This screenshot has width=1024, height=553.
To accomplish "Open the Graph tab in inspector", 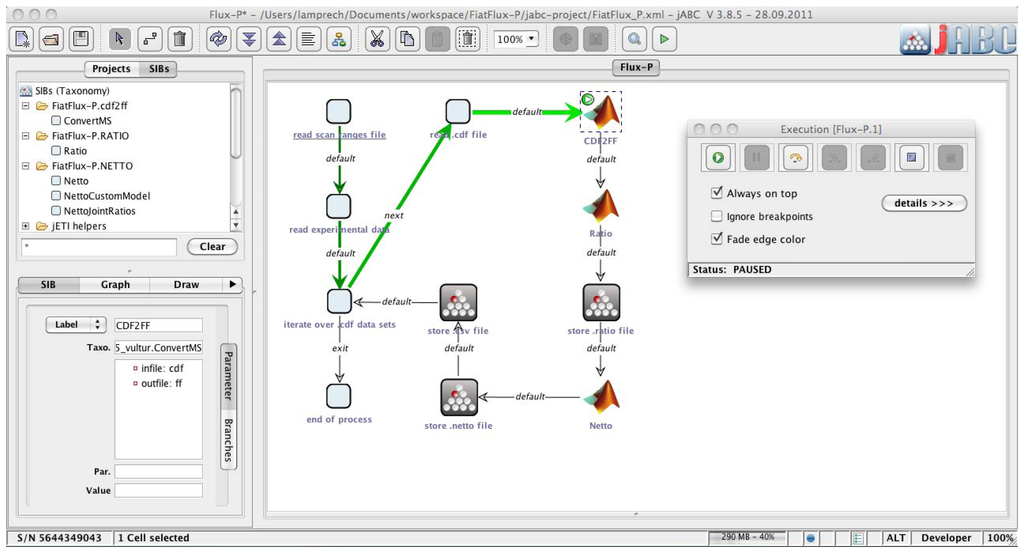I will (x=115, y=285).
